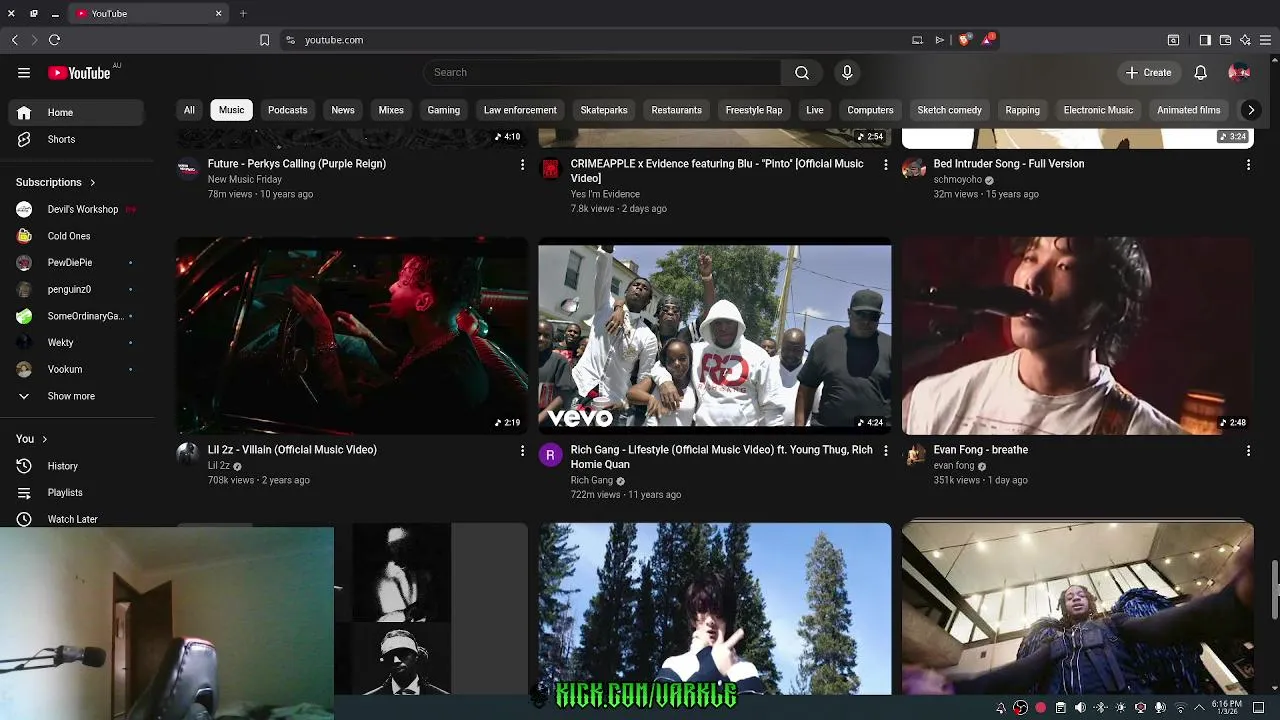1280x720 pixels.
Task: Go back in browser history
Action: click(x=14, y=40)
